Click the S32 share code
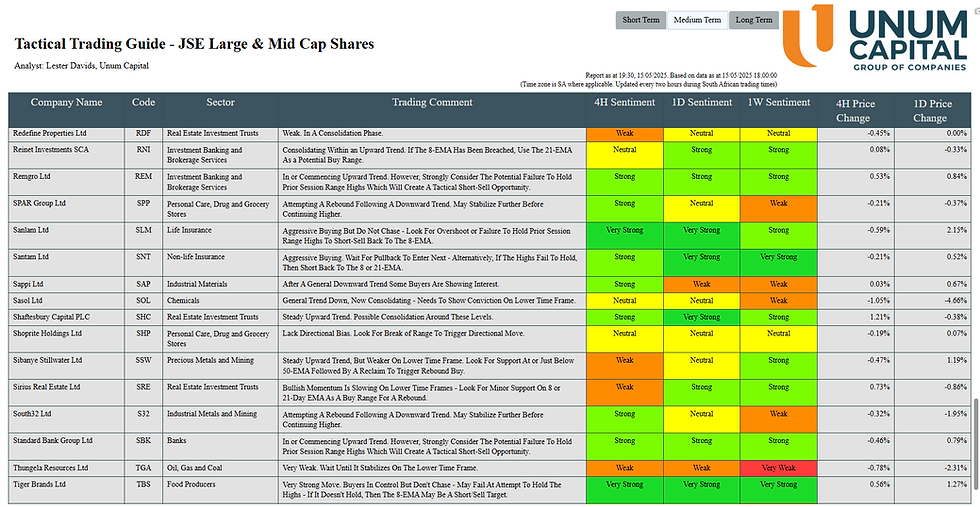 (x=143, y=414)
